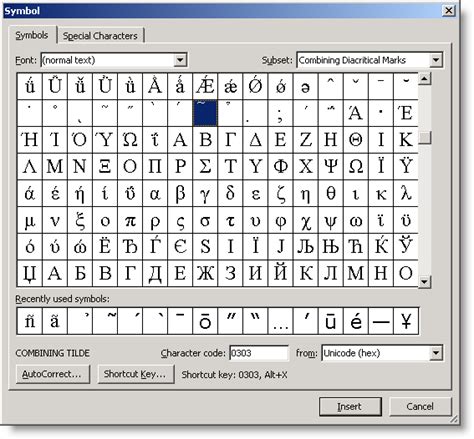Select the Greek small theta θ
Screen dimensions: 474x439
[331, 193]
